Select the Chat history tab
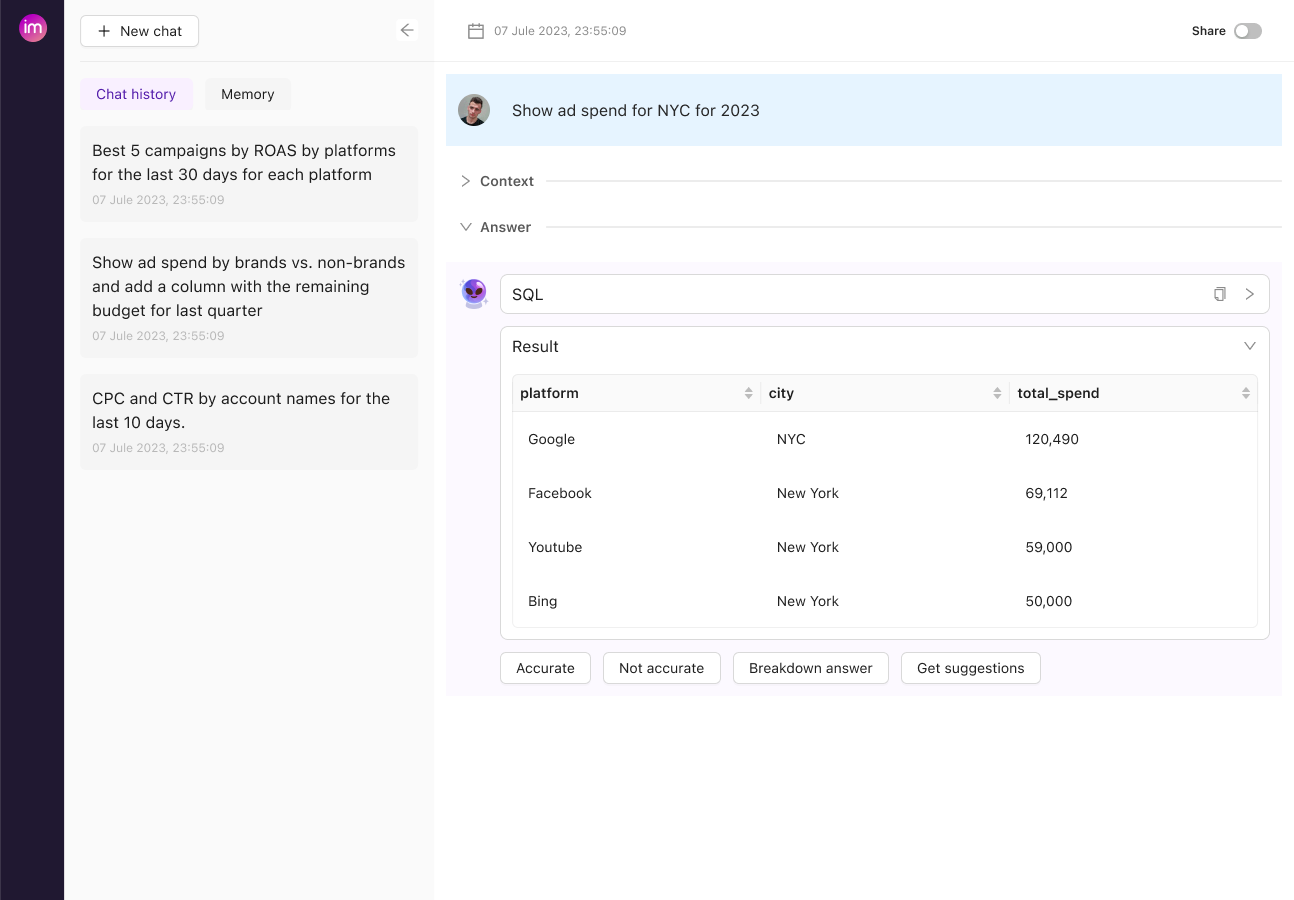The image size is (1294, 900). [136, 94]
